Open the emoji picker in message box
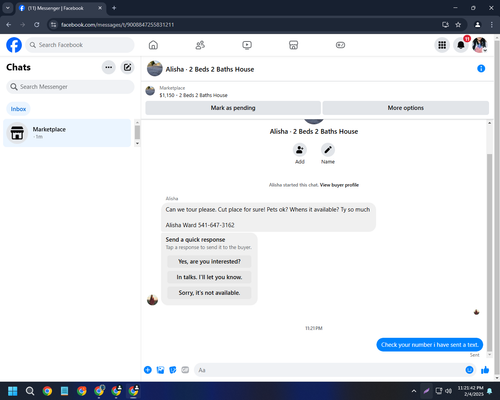Screen dimensions: 500x400 [469, 370]
